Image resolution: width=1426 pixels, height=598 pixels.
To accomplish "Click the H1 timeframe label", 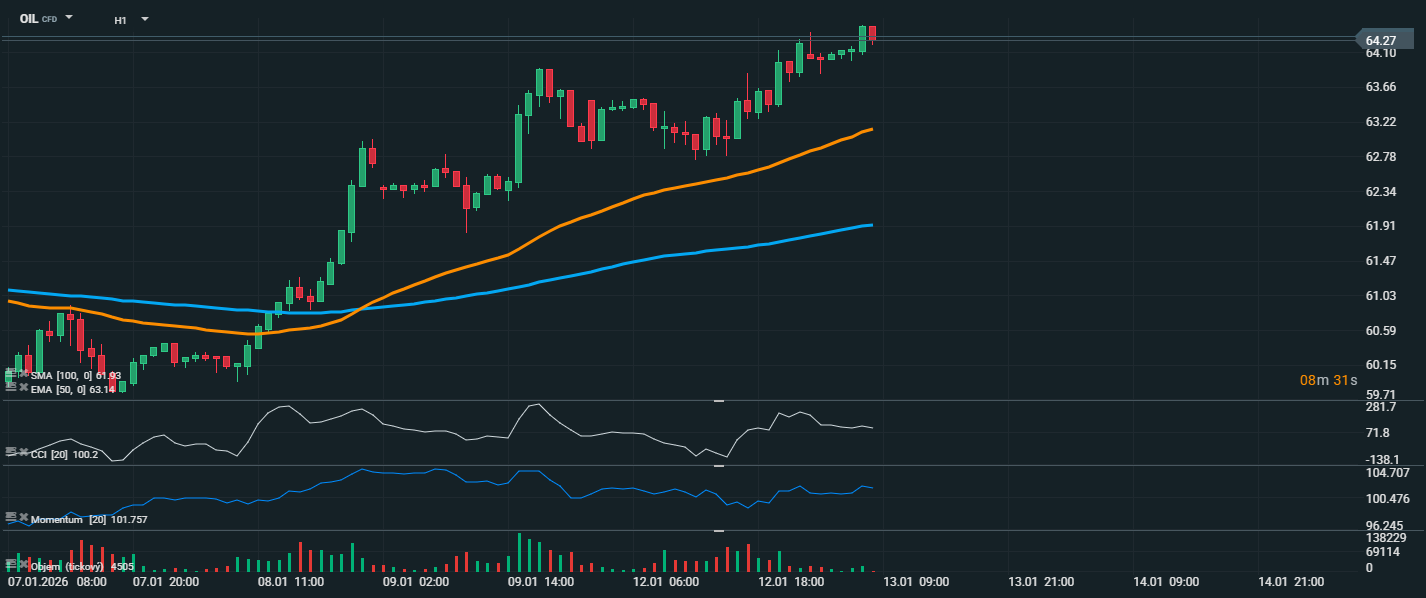I will (120, 19).
